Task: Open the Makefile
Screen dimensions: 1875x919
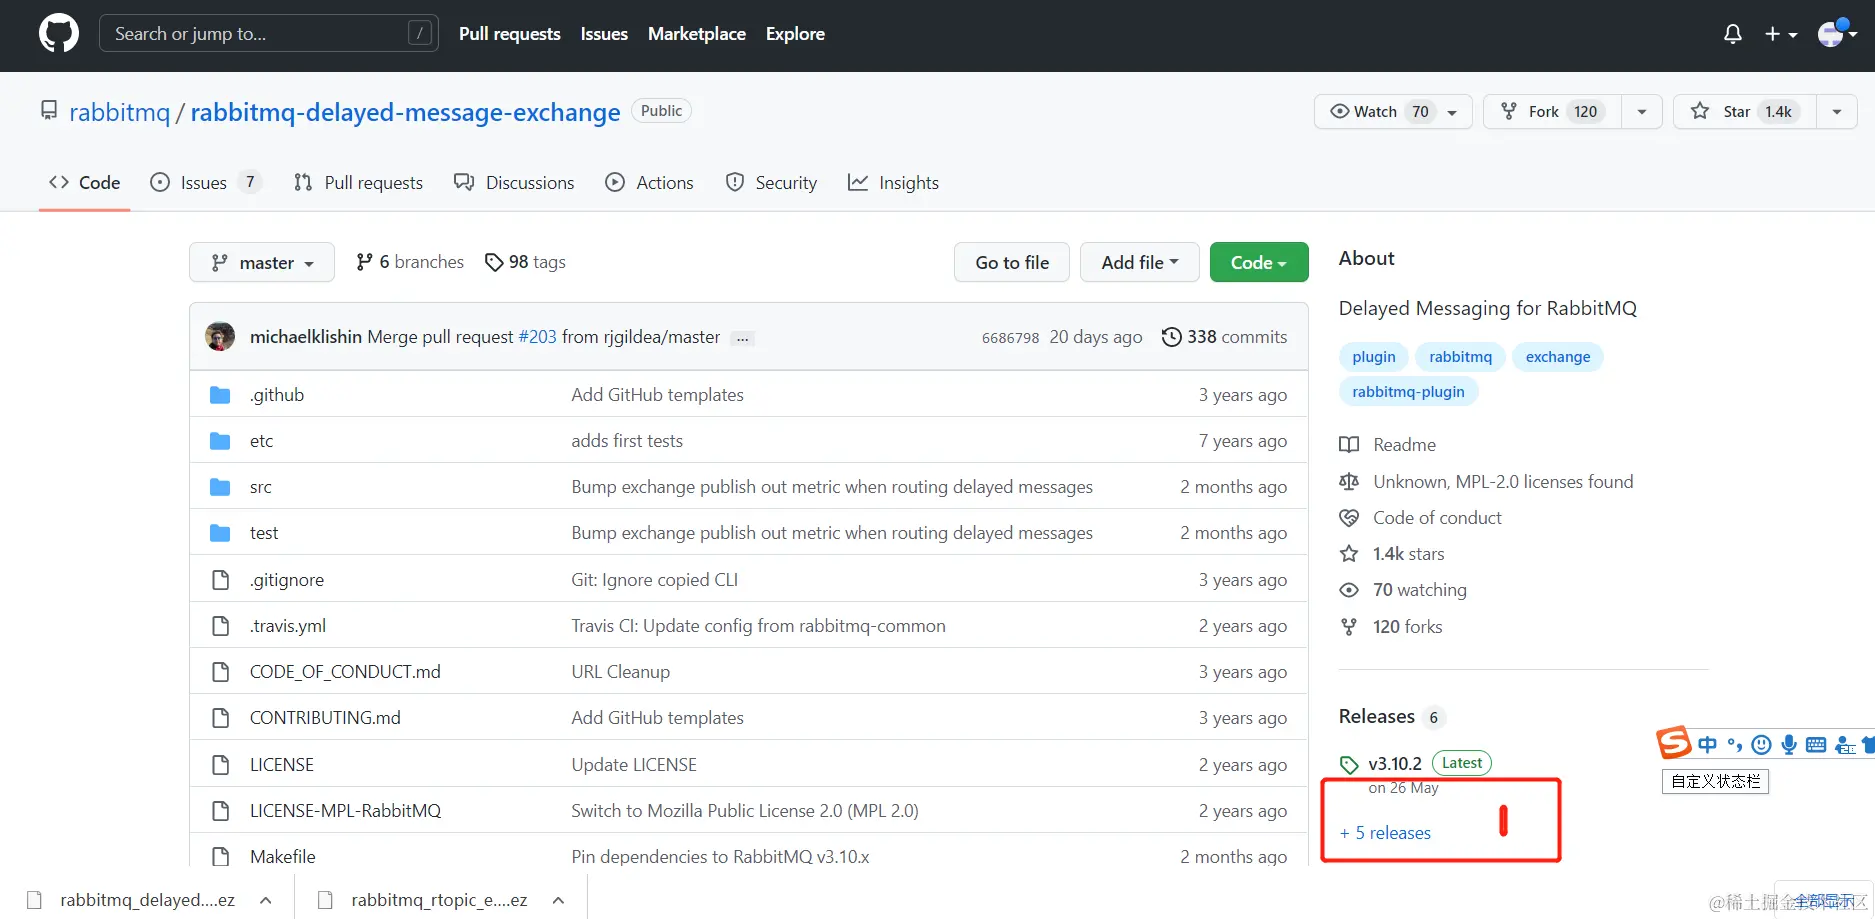Action: pos(283,857)
